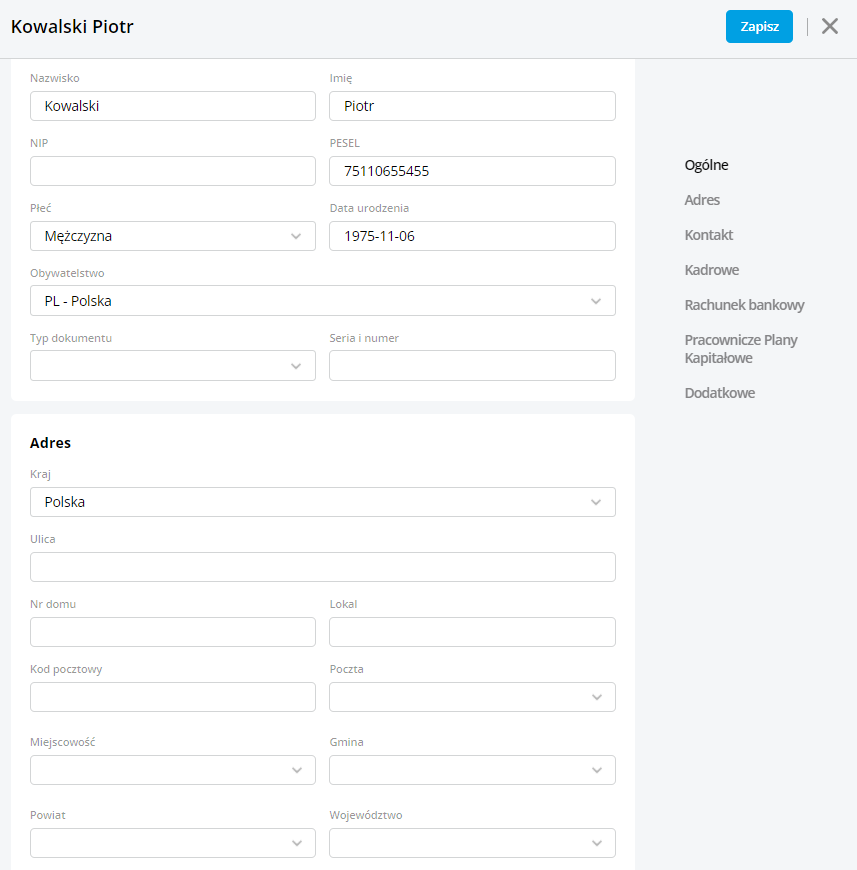Click the Seria i numer field
This screenshot has width=857, height=870.
(x=472, y=366)
